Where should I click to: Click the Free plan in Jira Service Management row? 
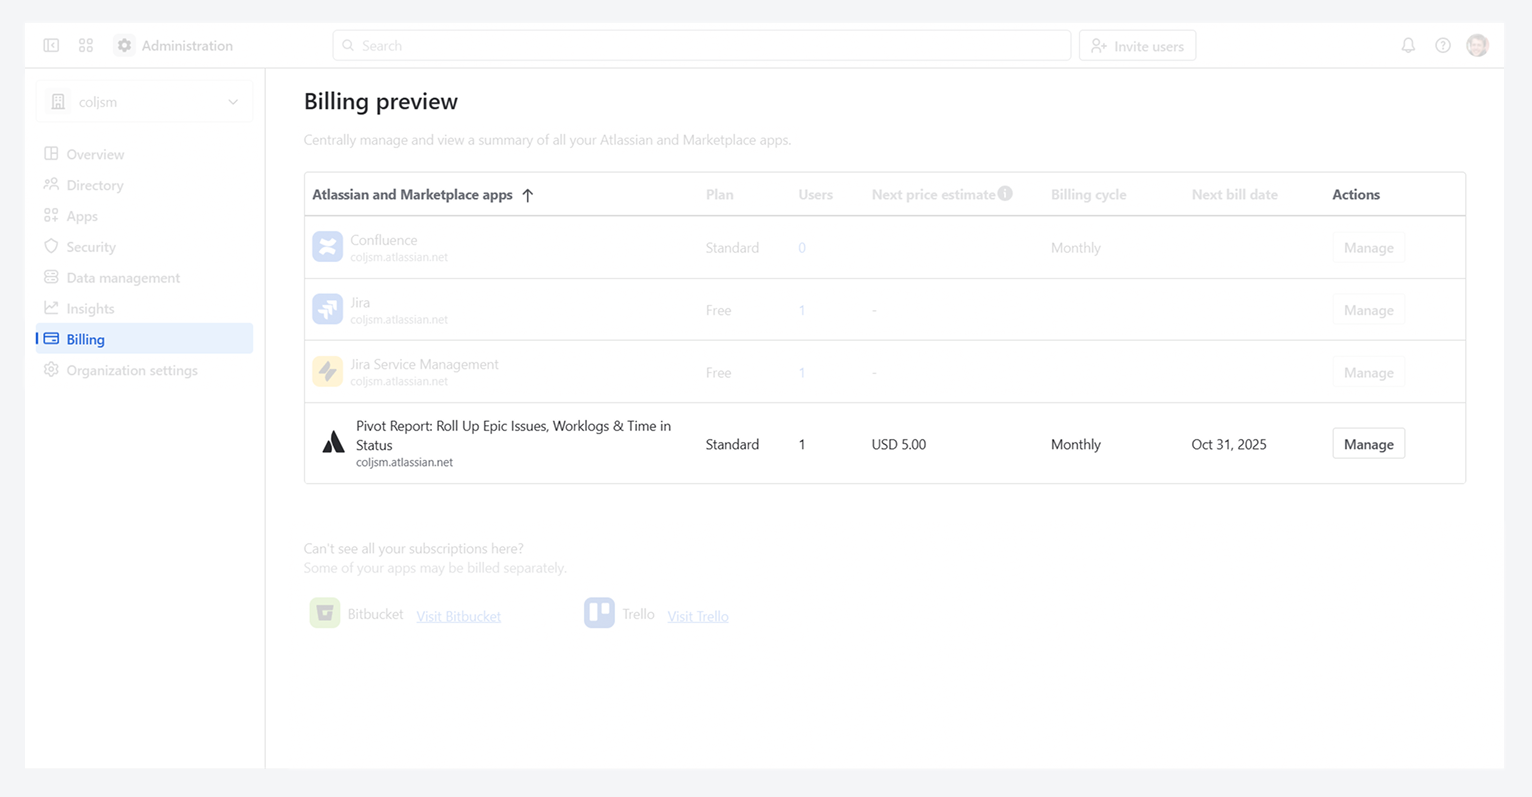pos(718,372)
